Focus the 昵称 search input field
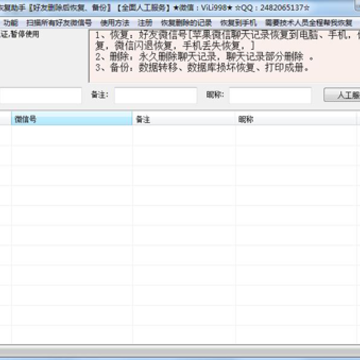Viewport: 360px width, 360px height. (x=270, y=96)
